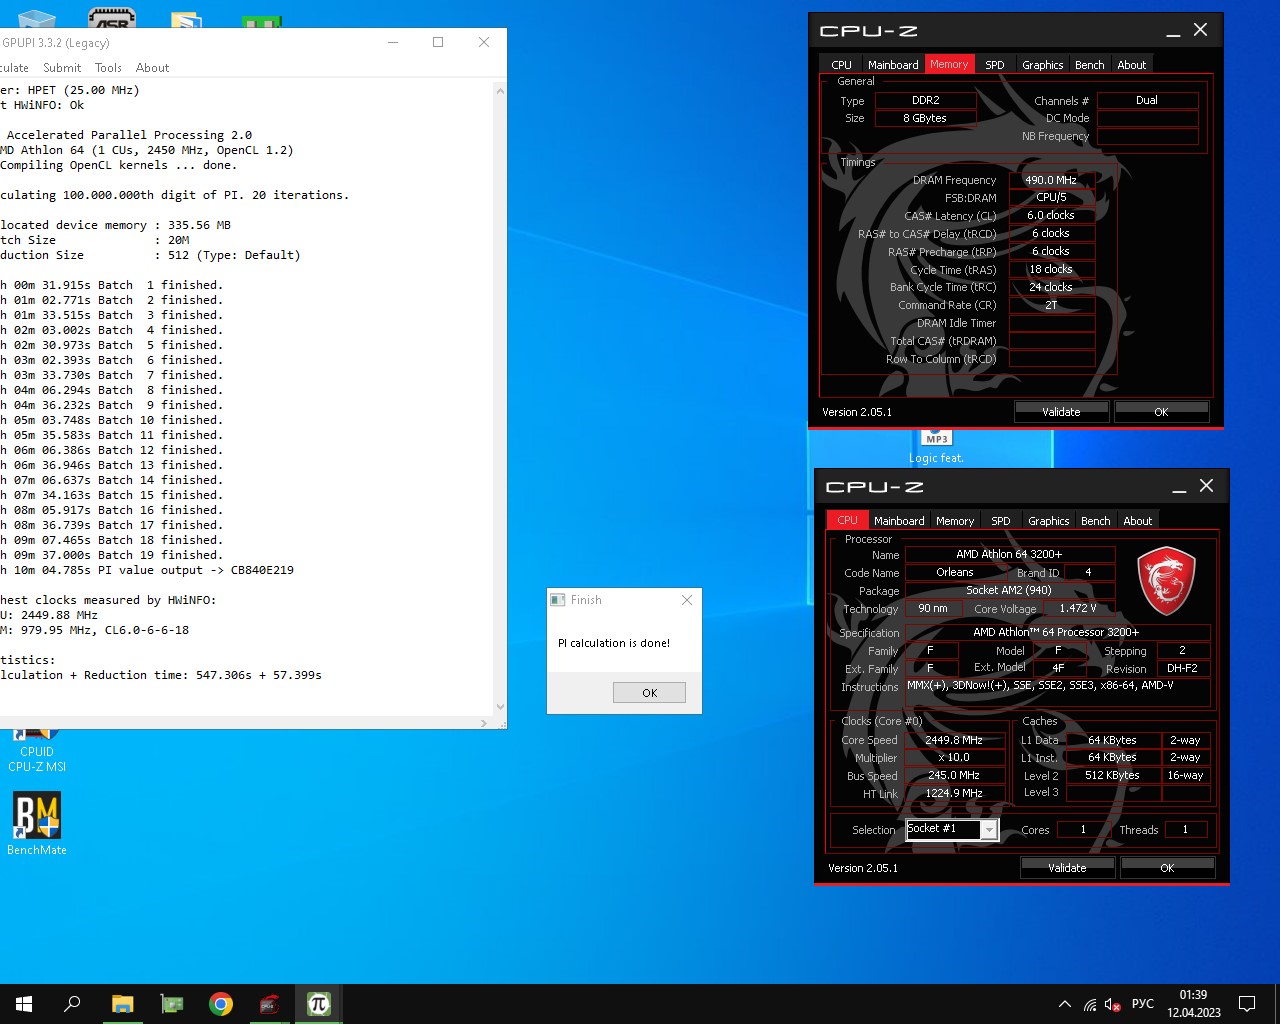Open Graphics tab in lower CPU-Z

coord(1049,520)
